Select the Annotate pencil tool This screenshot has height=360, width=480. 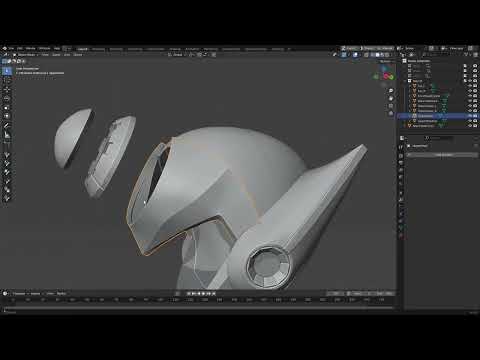7,126
